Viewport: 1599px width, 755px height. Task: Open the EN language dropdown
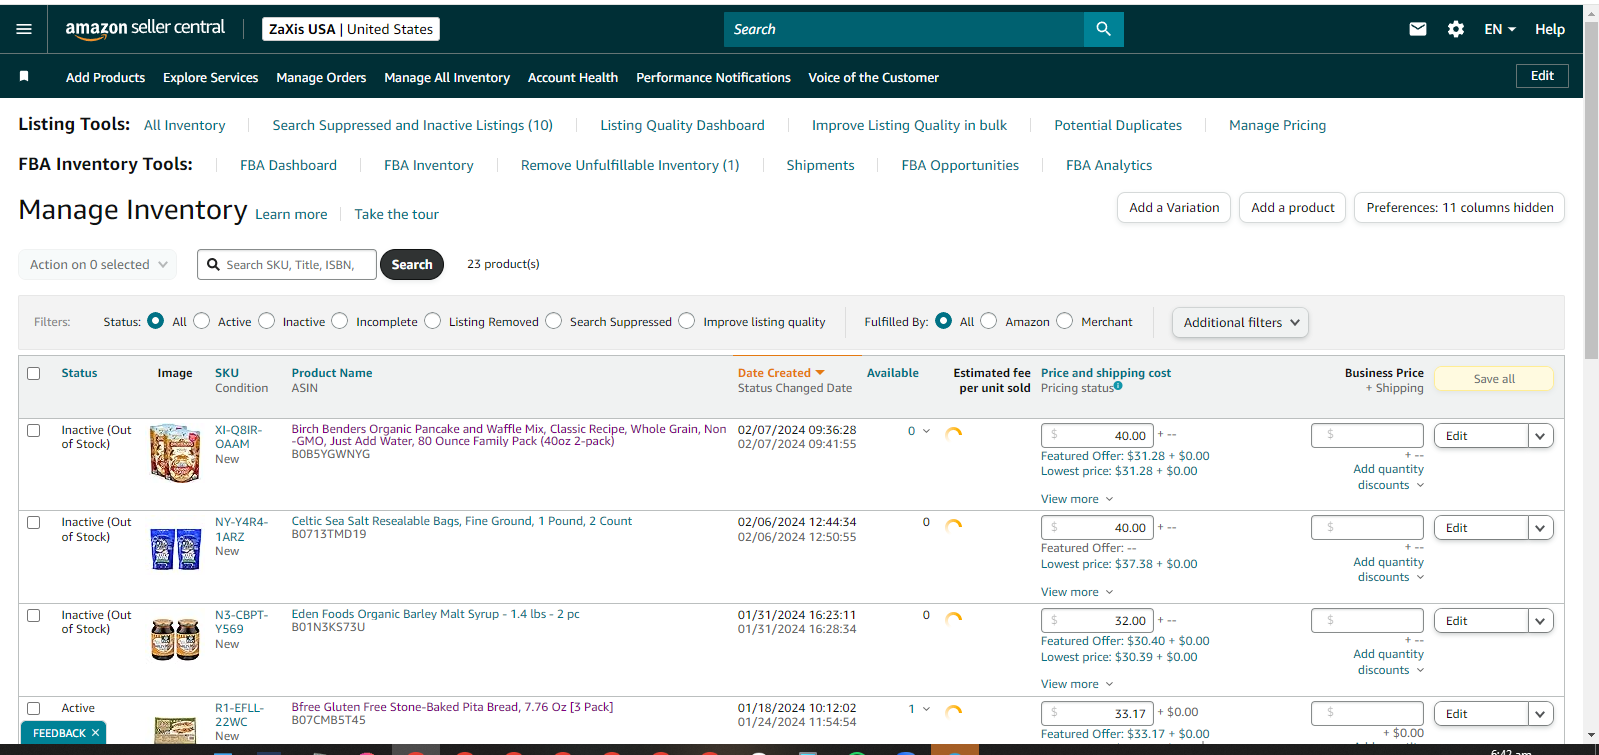(1500, 29)
